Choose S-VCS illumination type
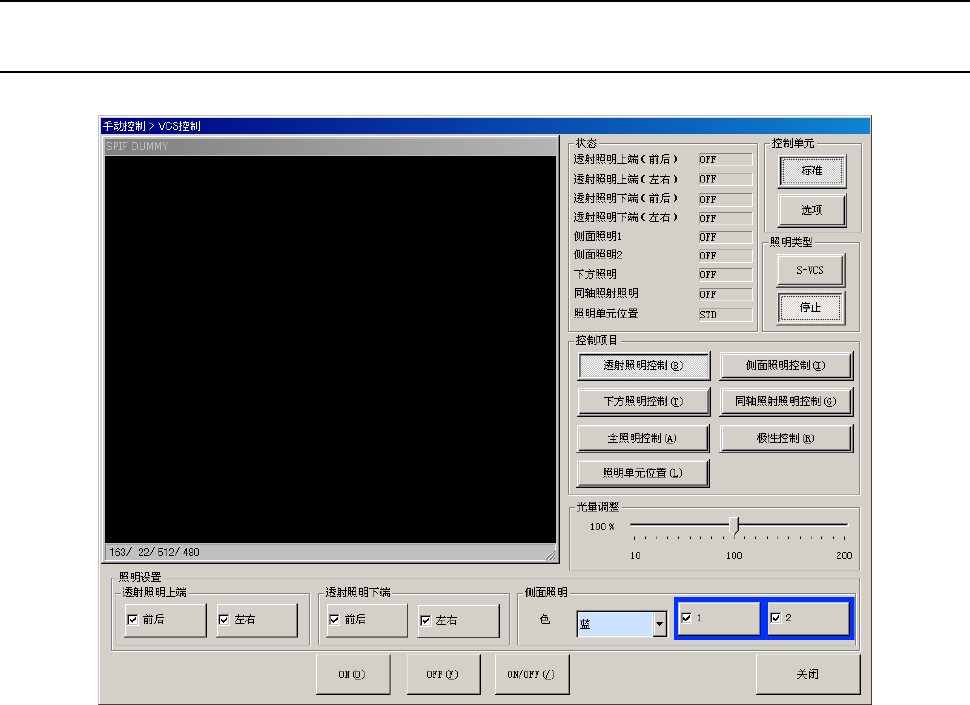 pyautogui.click(x=811, y=269)
